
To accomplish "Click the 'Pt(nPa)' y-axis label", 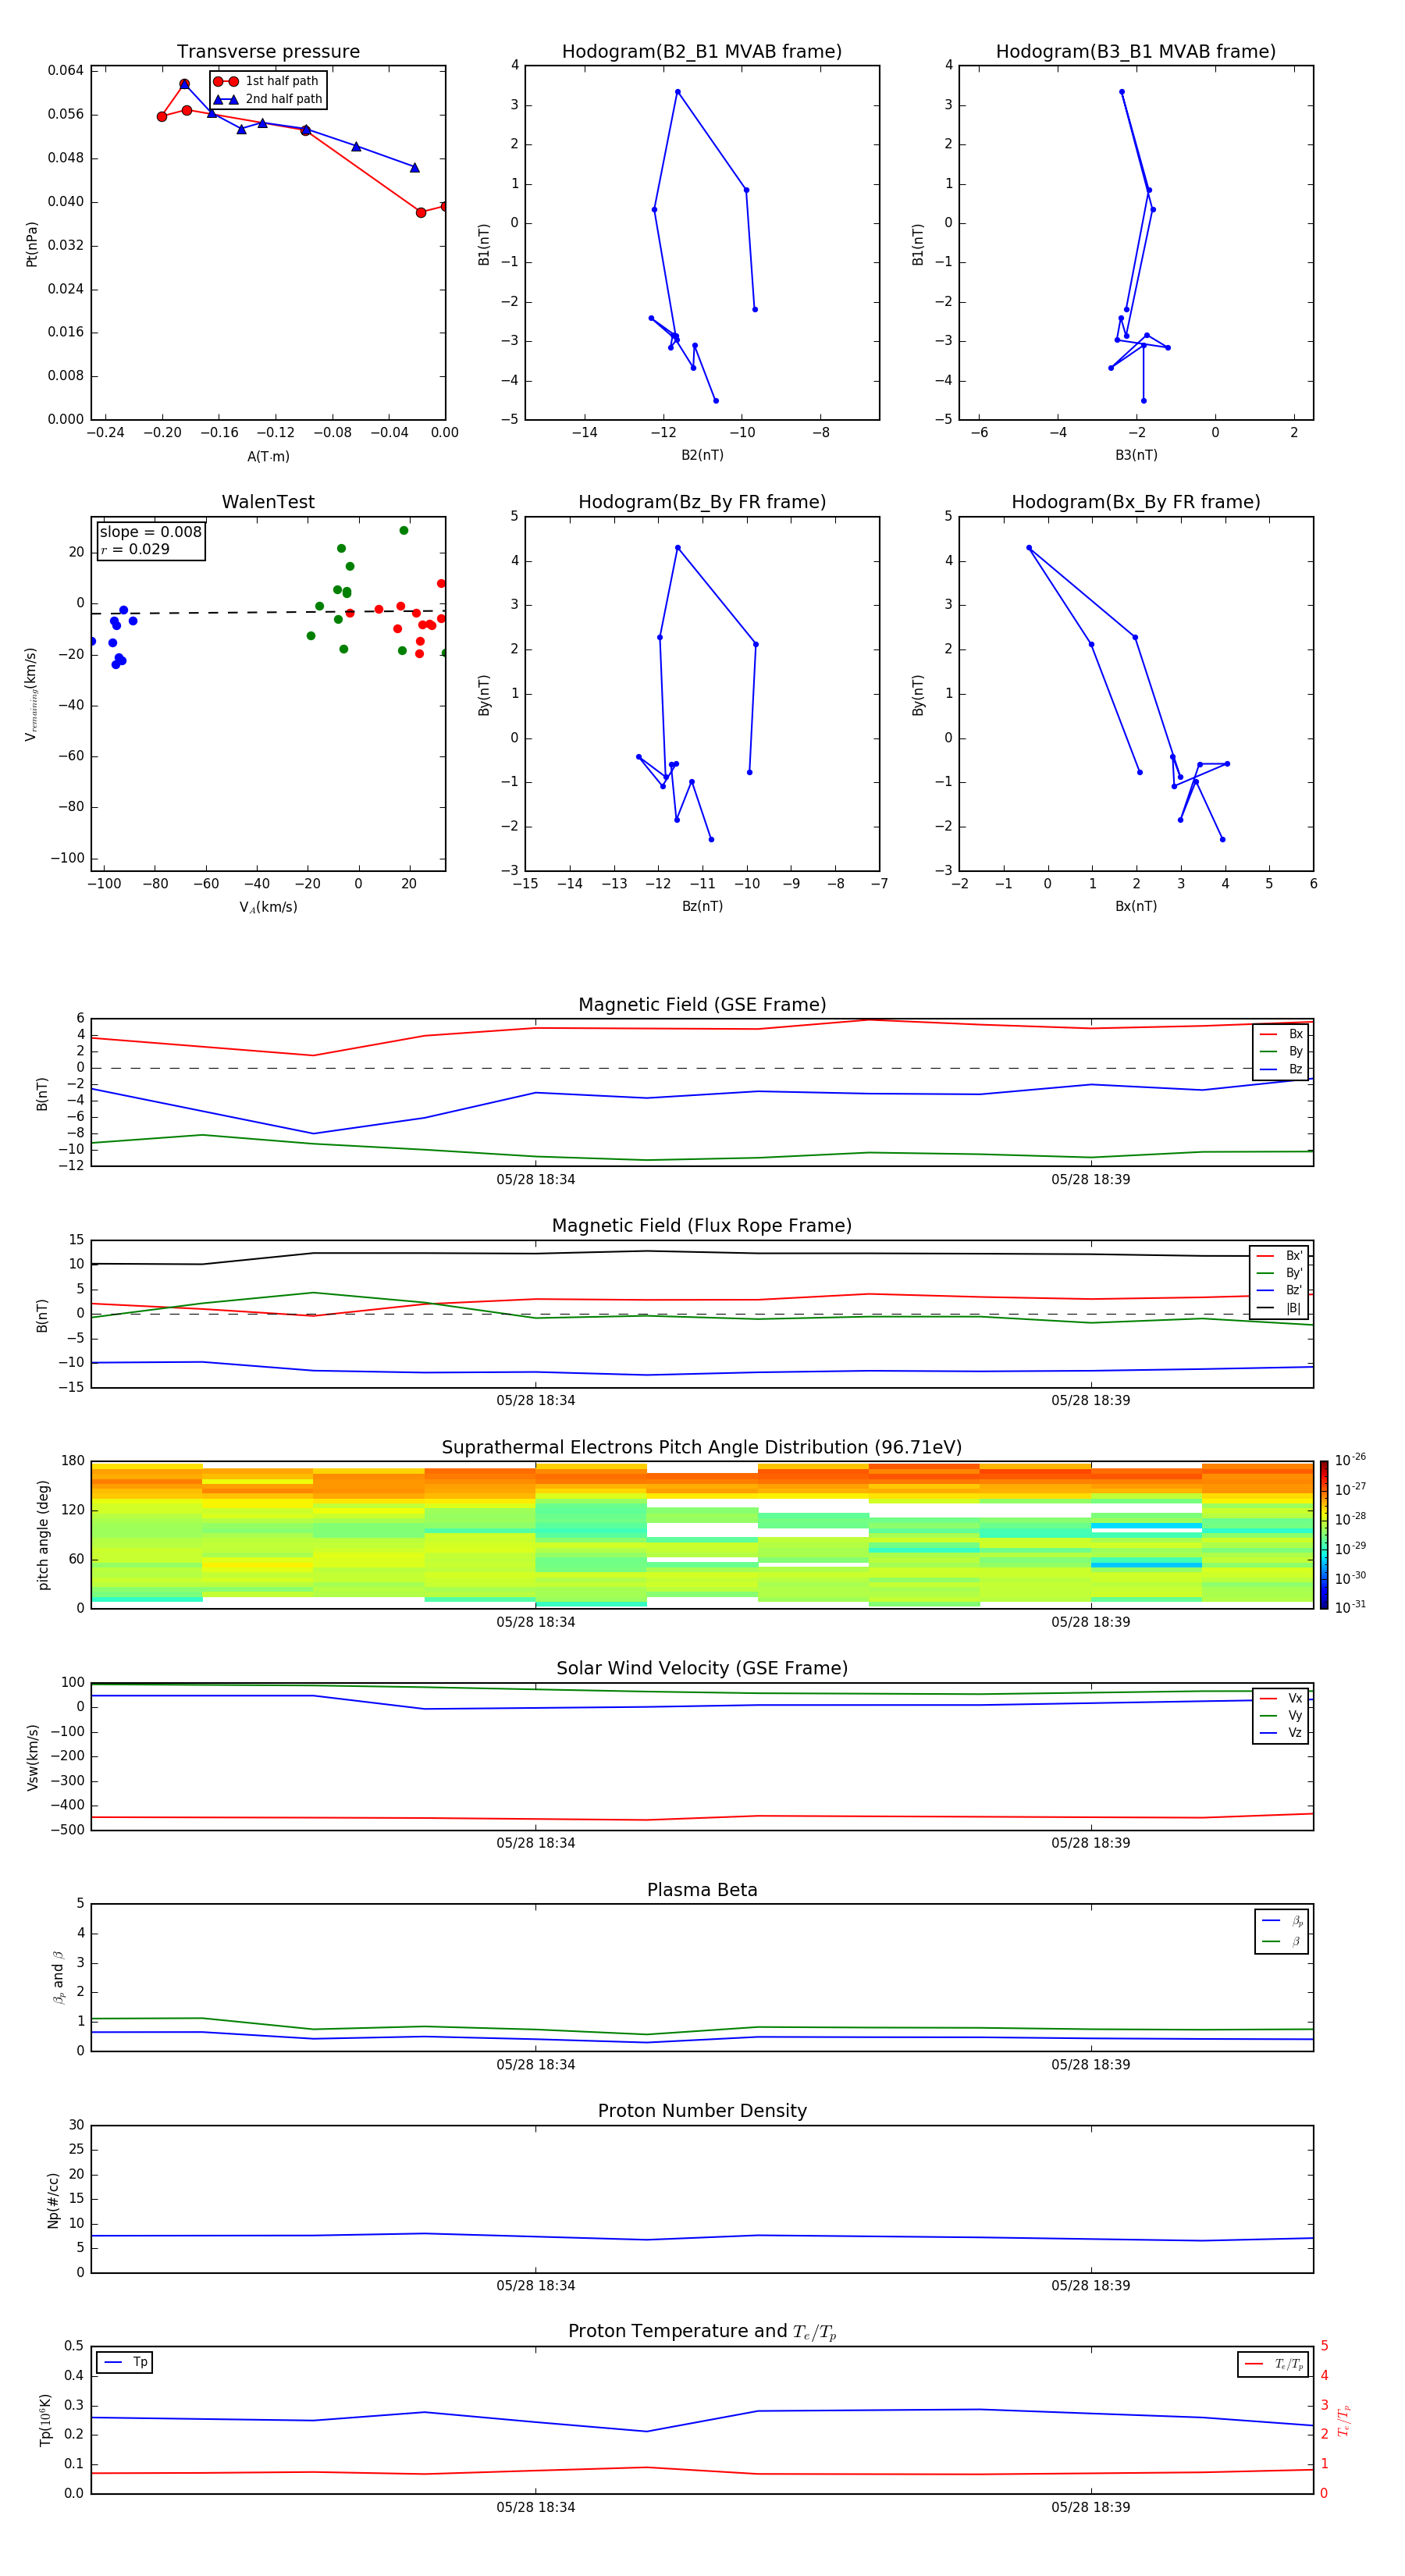I will coord(32,243).
